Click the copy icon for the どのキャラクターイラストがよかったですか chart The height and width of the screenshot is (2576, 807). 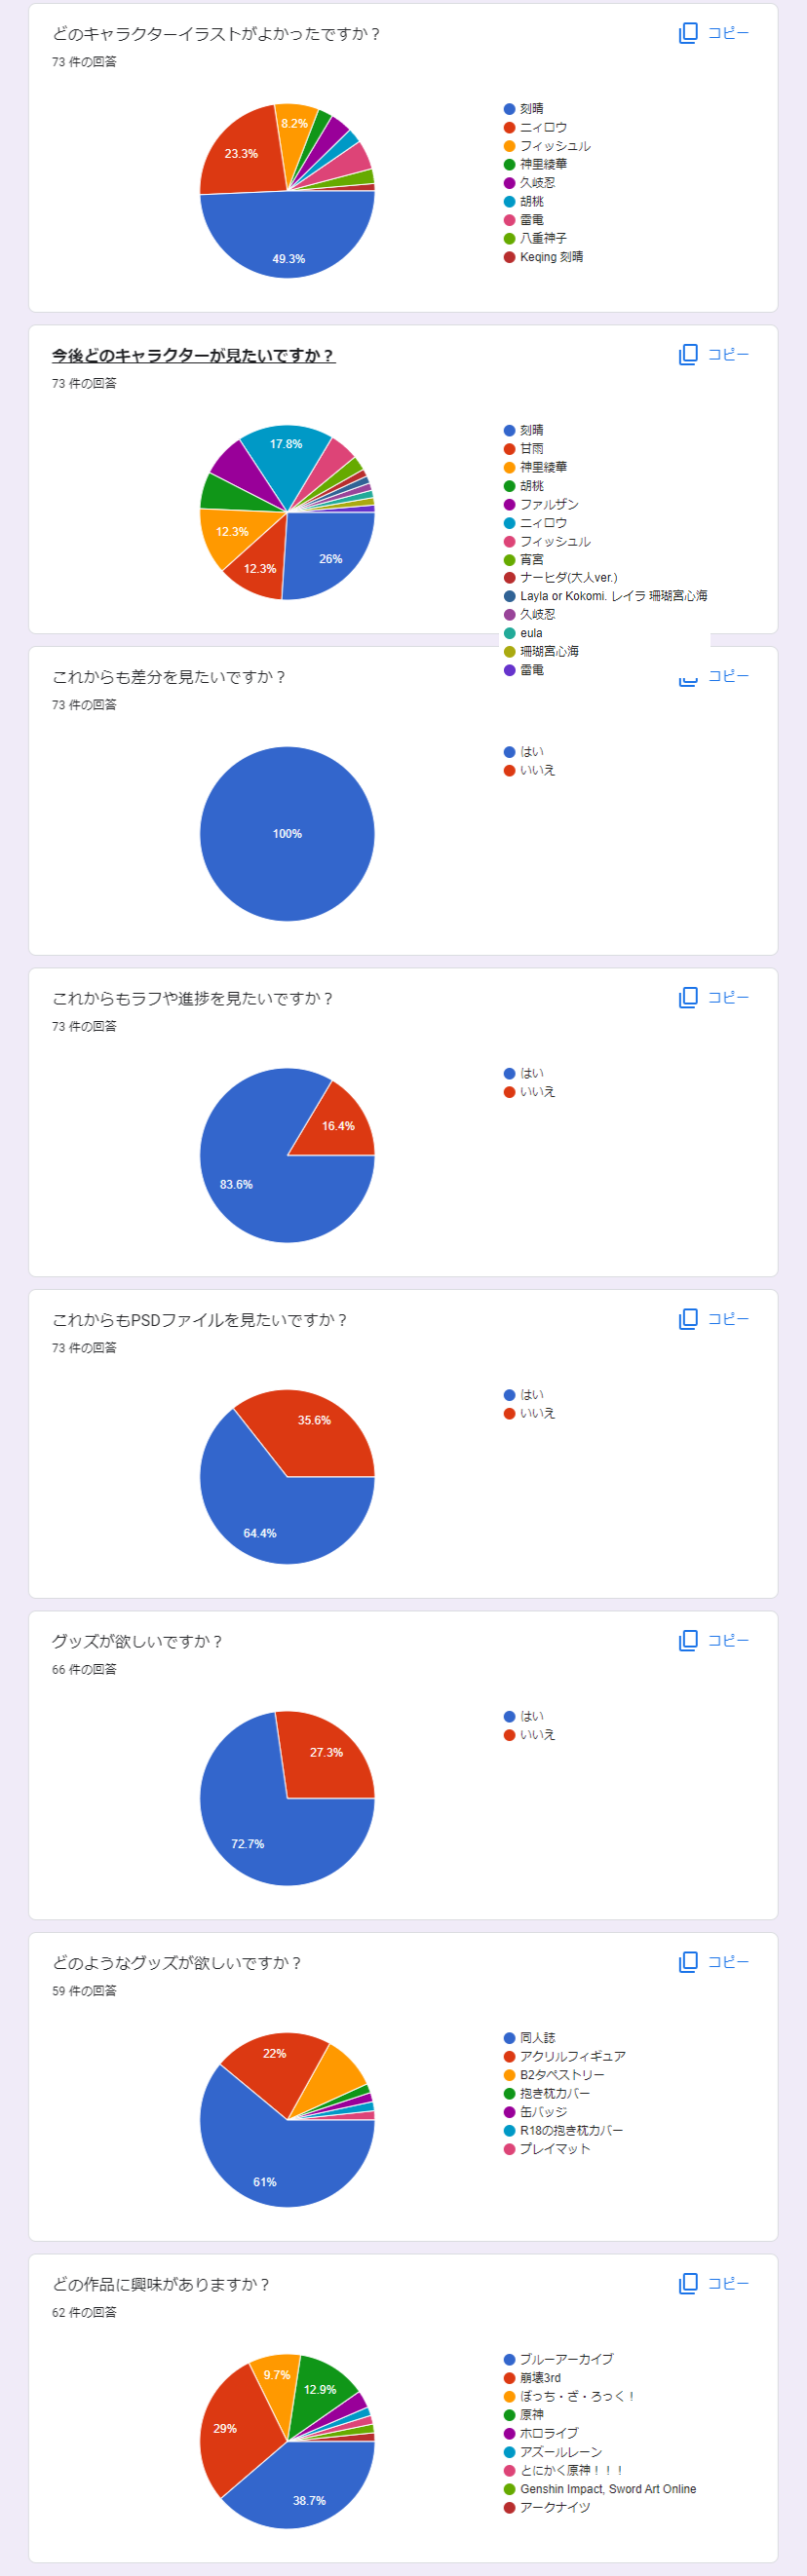coord(688,33)
